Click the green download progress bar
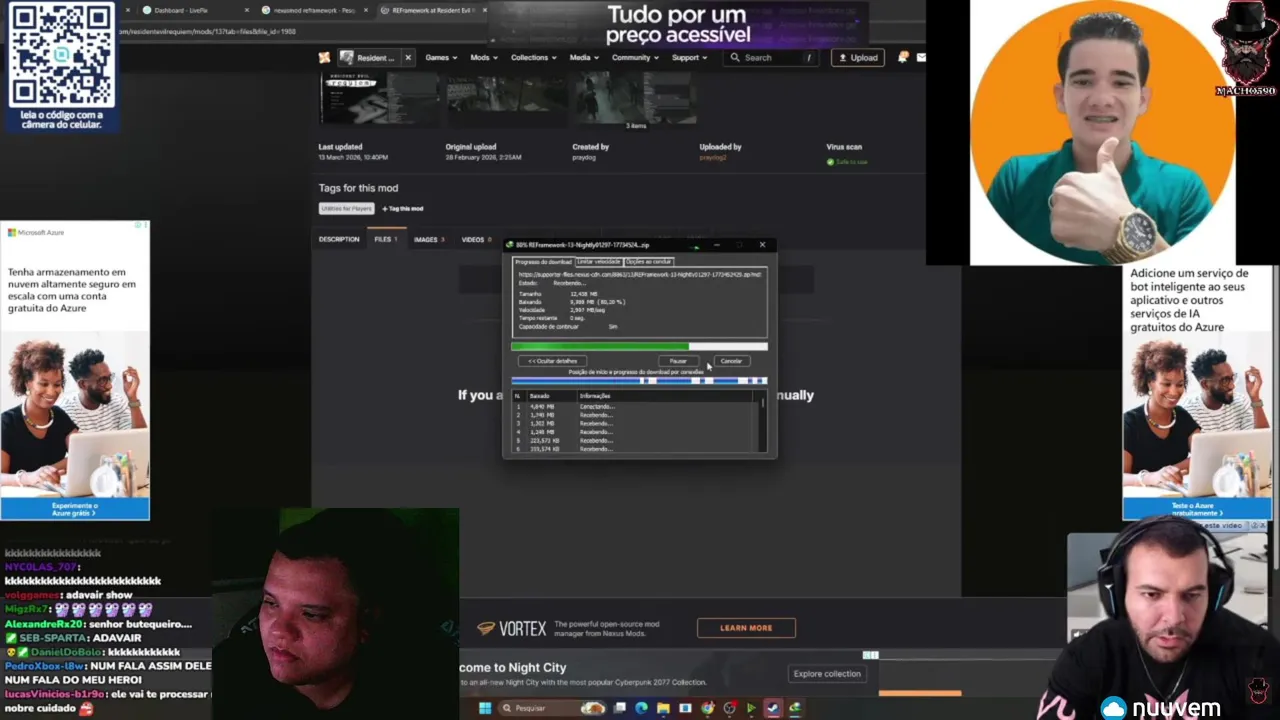The image size is (1280, 720). (639, 347)
